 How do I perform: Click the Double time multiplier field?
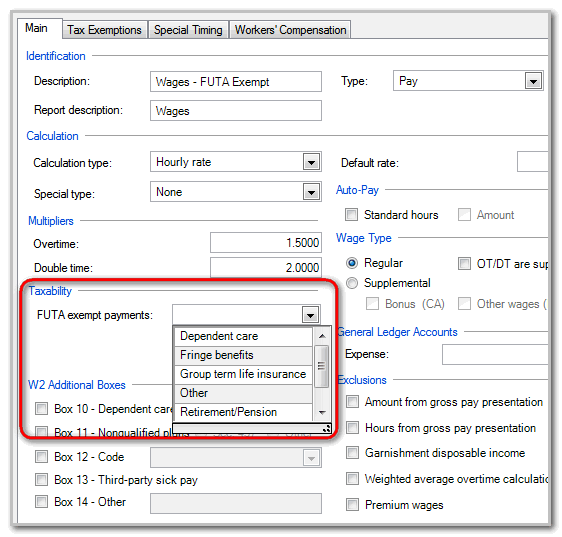point(266,267)
